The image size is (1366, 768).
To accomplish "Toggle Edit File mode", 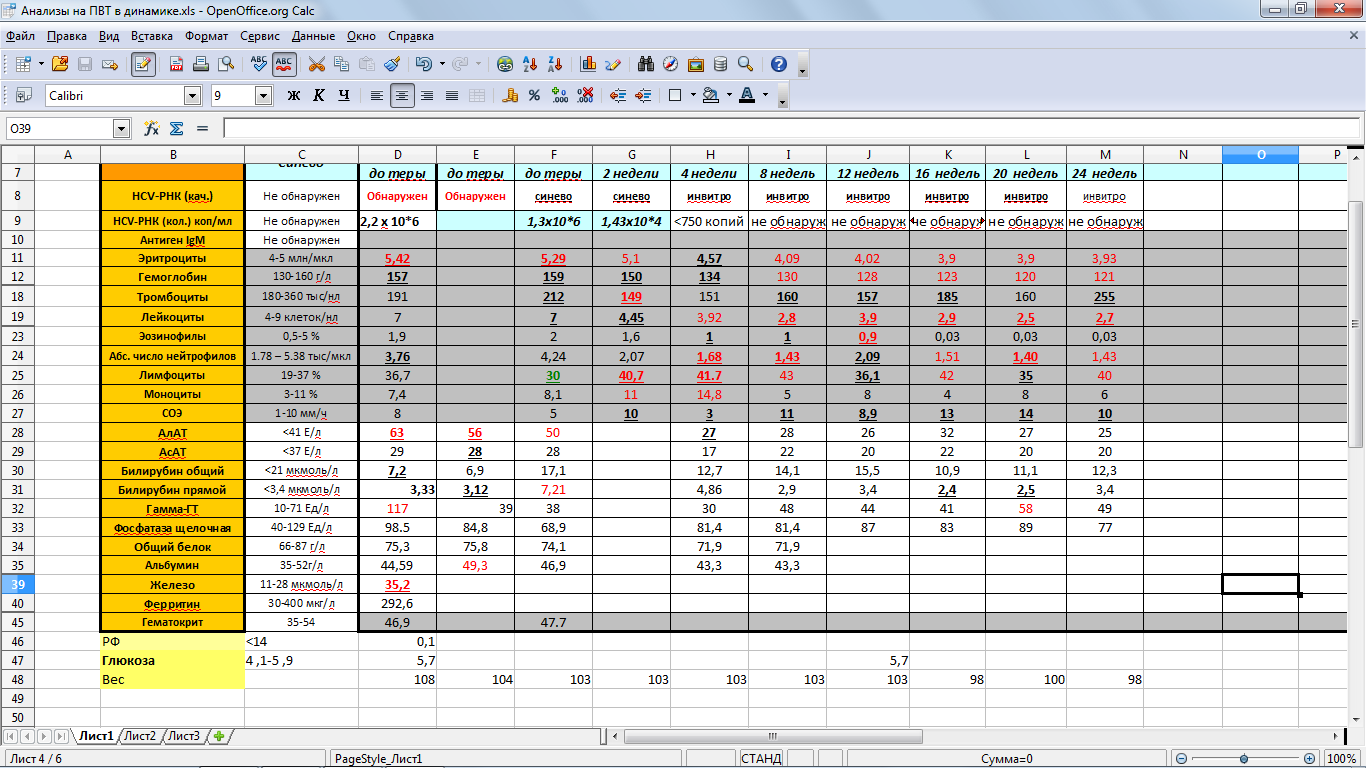I will pos(143,64).
